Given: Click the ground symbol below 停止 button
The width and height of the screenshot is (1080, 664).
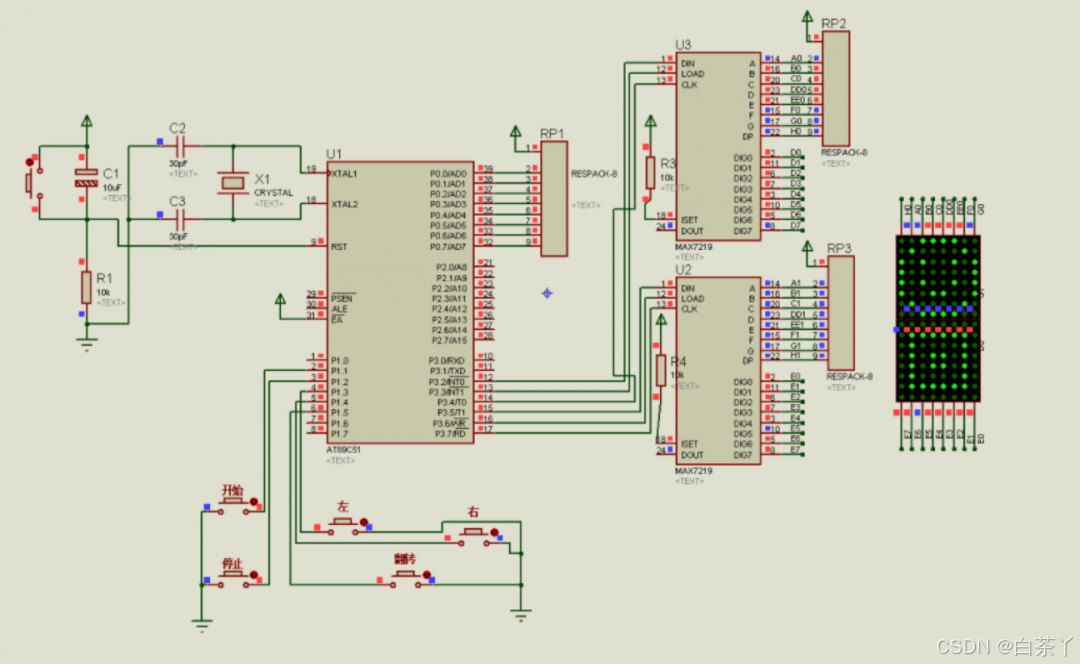Looking at the screenshot, I should (201, 625).
